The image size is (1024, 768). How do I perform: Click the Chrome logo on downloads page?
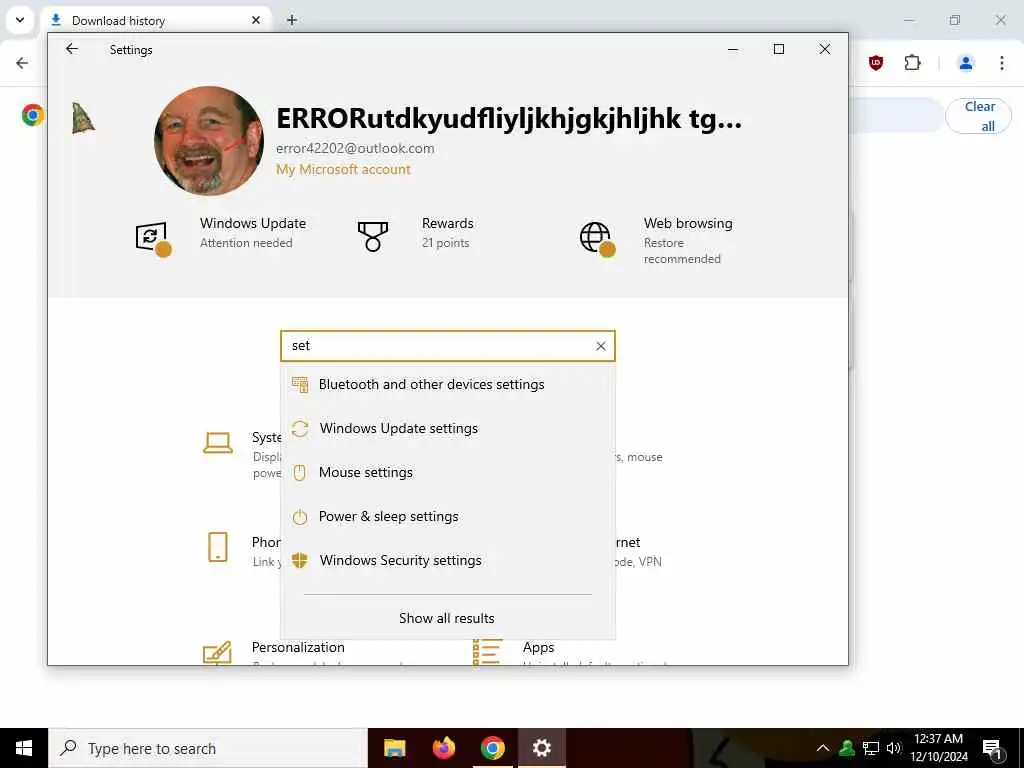[33, 115]
